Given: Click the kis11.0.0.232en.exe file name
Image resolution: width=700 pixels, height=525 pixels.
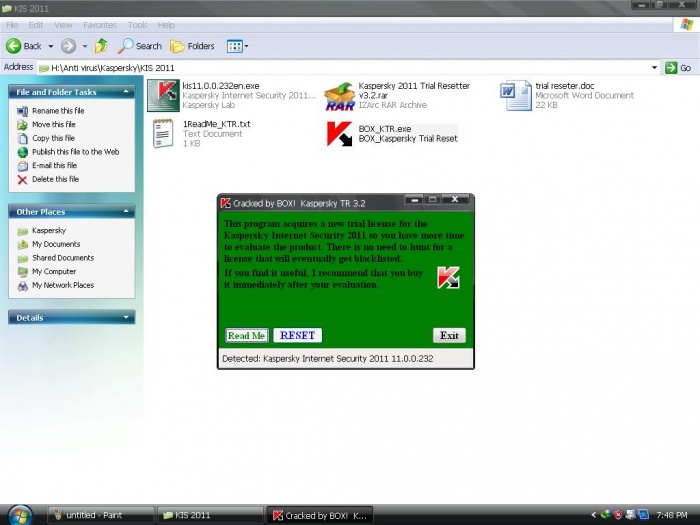Looking at the screenshot, I should [221, 86].
